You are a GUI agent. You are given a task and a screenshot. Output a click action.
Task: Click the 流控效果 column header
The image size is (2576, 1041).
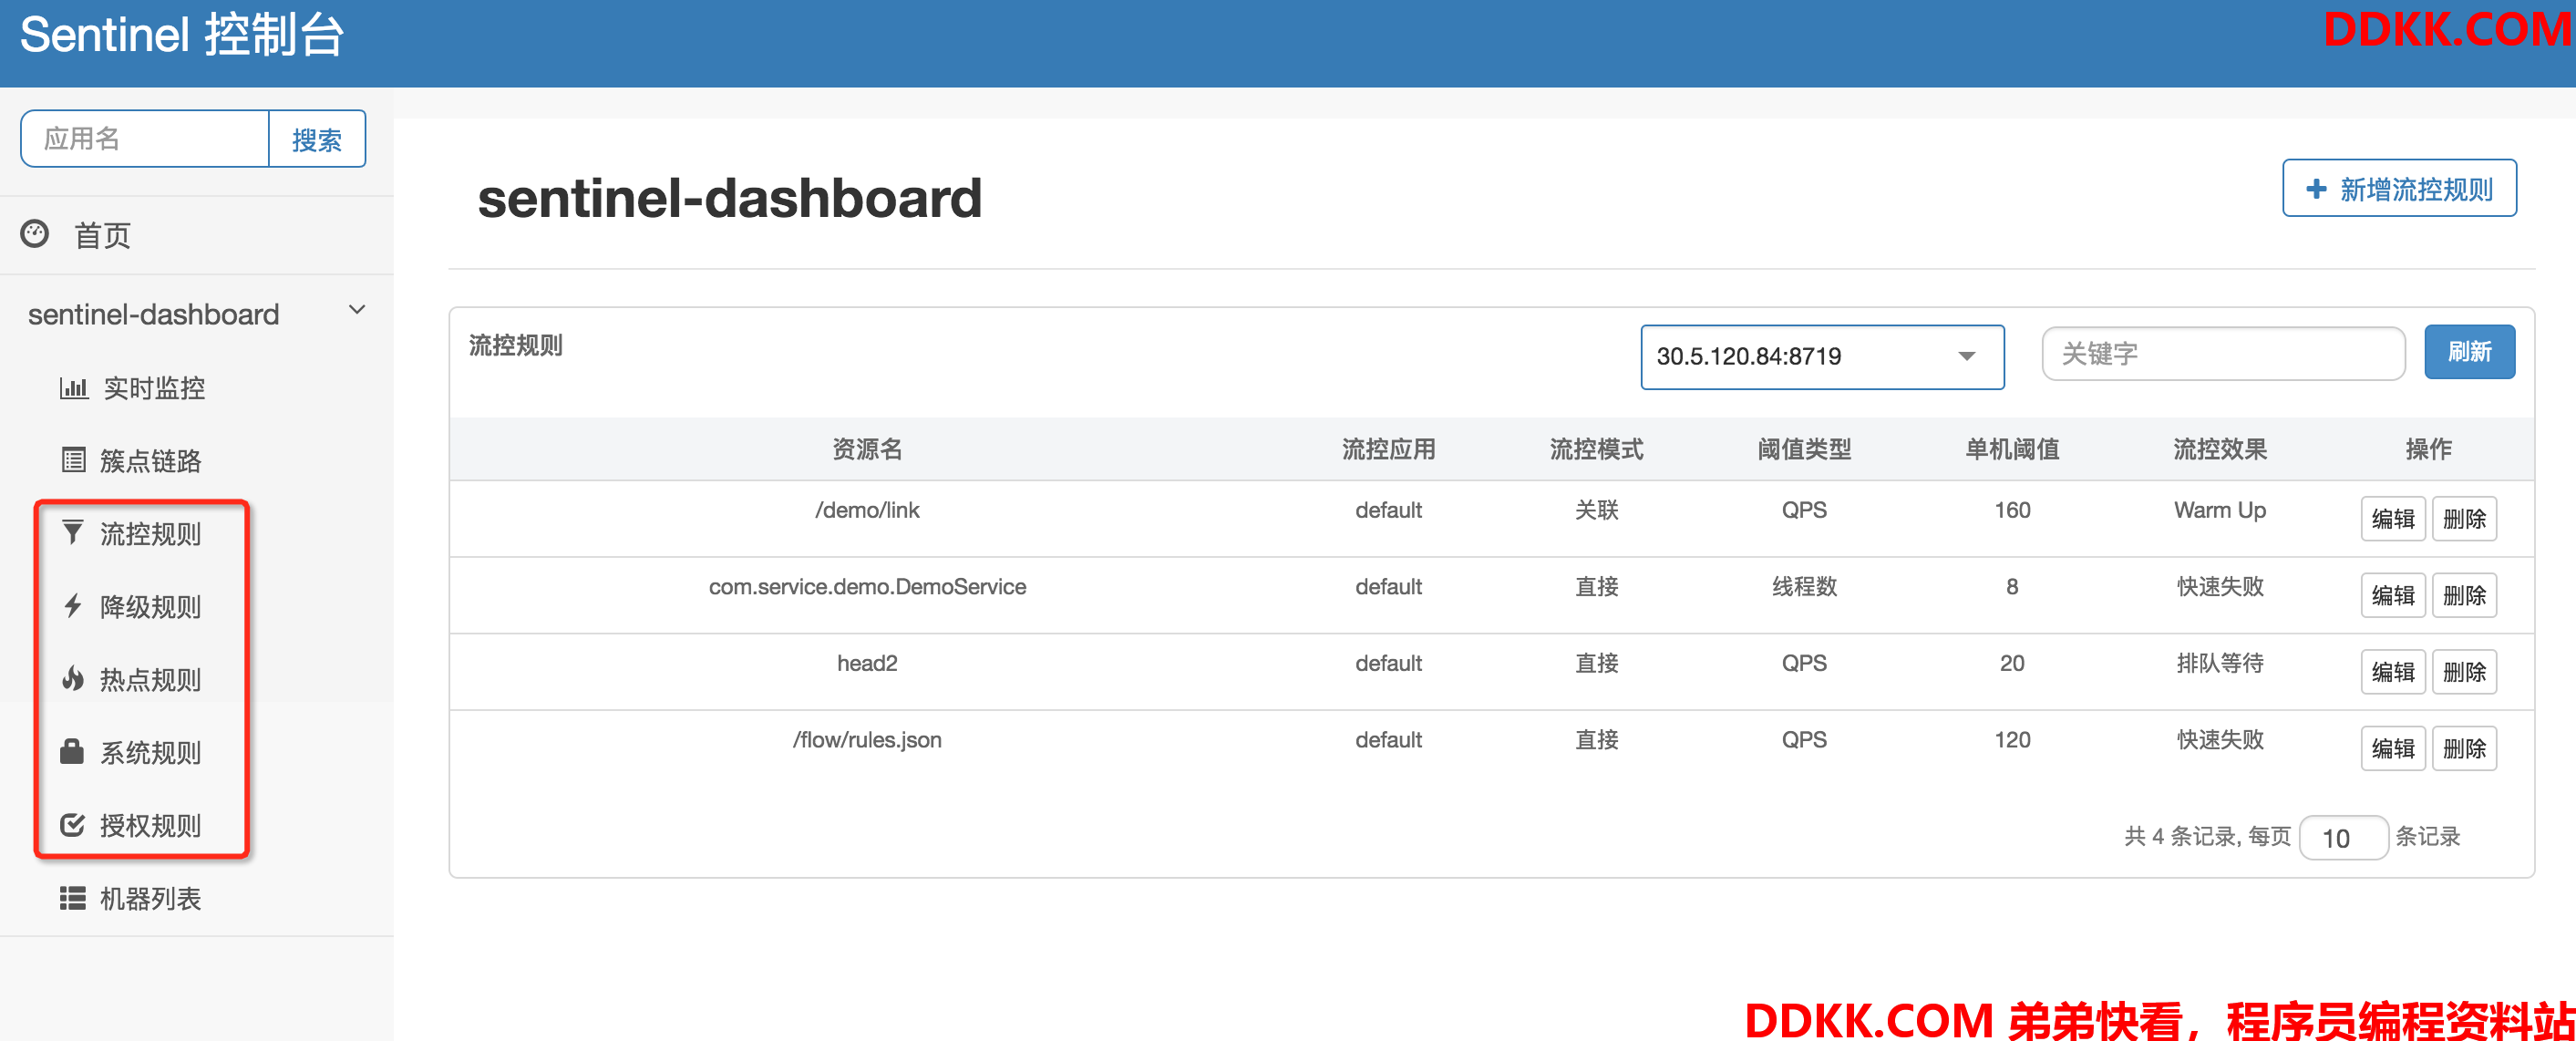pyautogui.click(x=2220, y=449)
